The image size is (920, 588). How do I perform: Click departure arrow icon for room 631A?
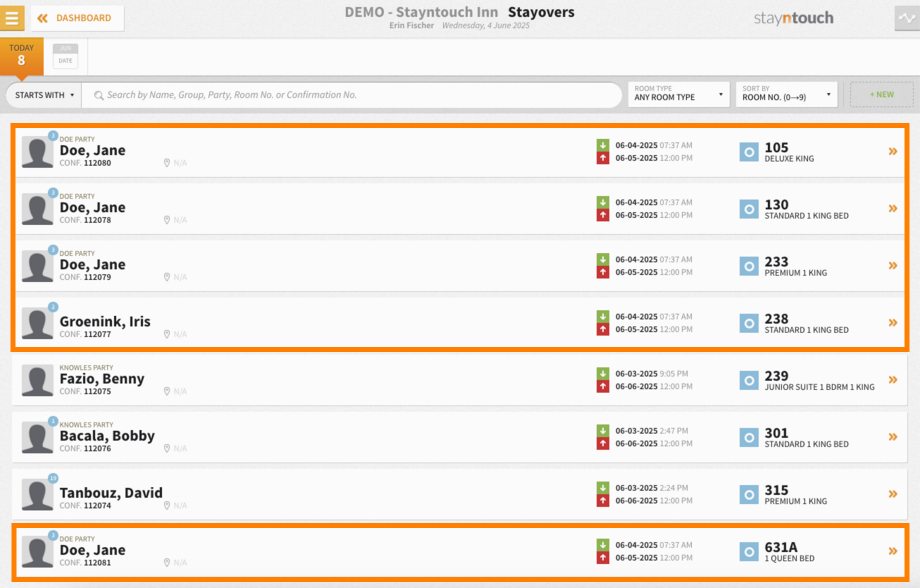point(603,558)
